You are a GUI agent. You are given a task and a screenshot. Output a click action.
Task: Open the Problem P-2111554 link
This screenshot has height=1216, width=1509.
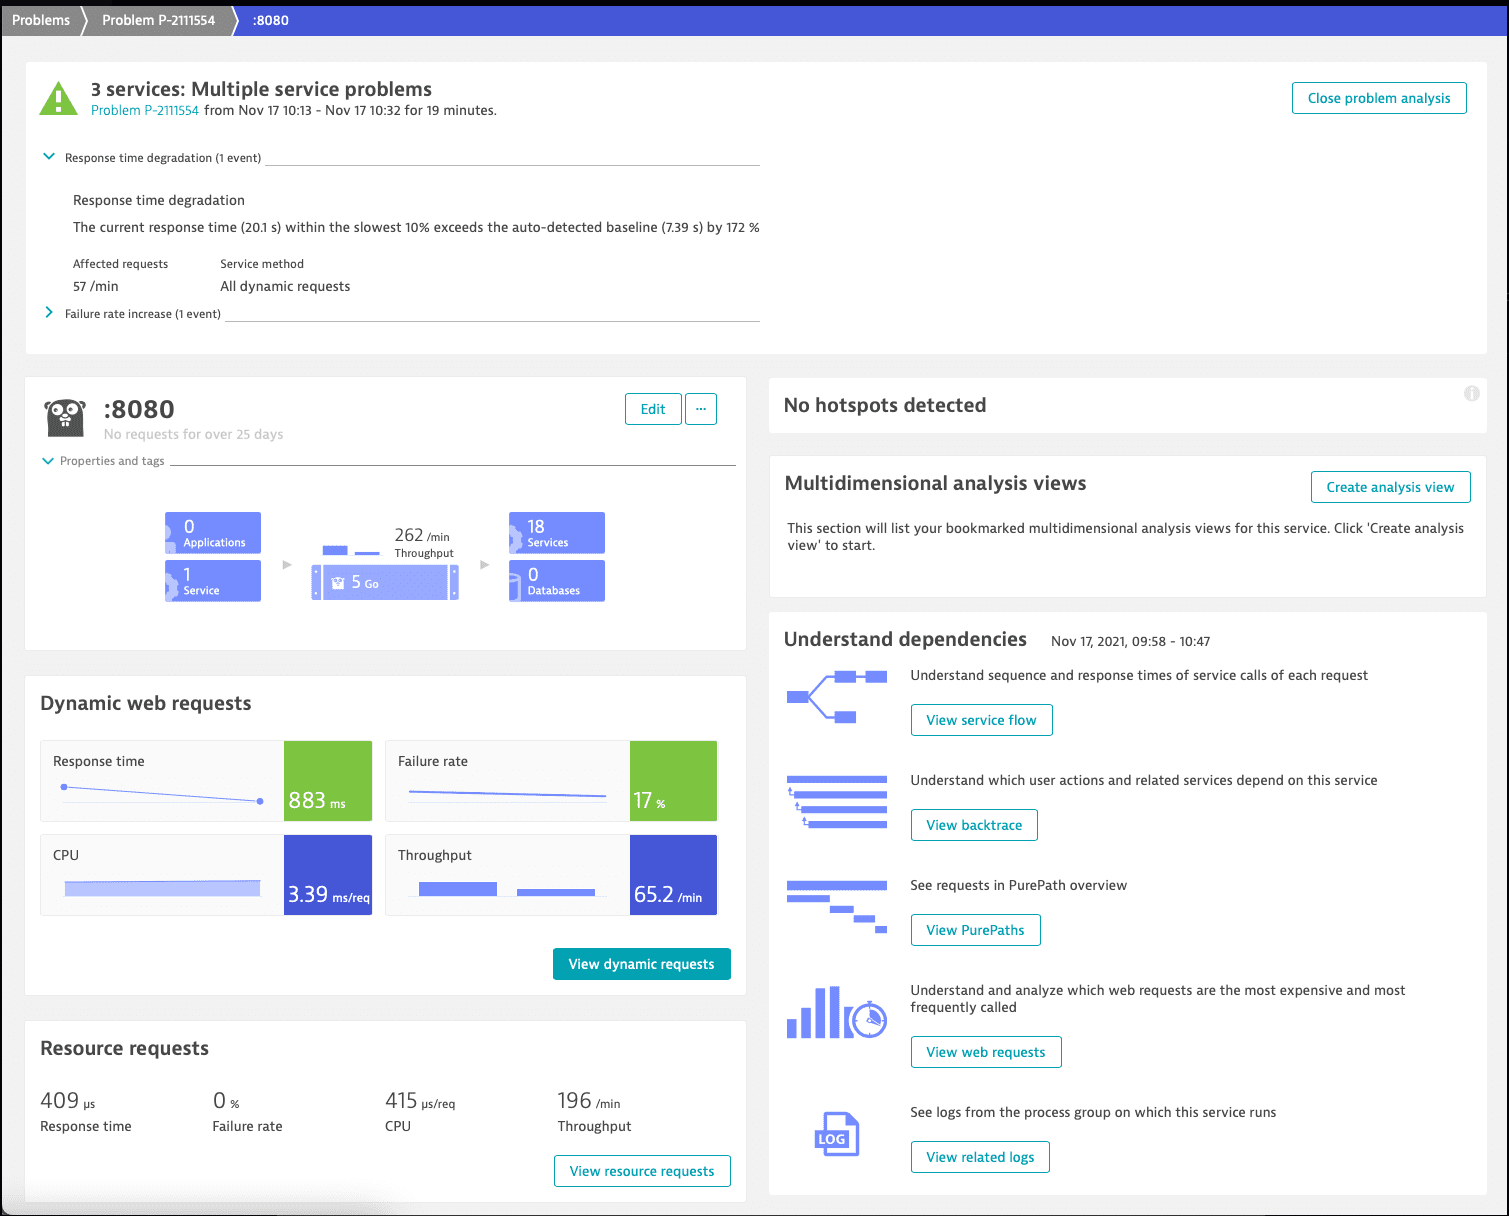[x=145, y=110]
